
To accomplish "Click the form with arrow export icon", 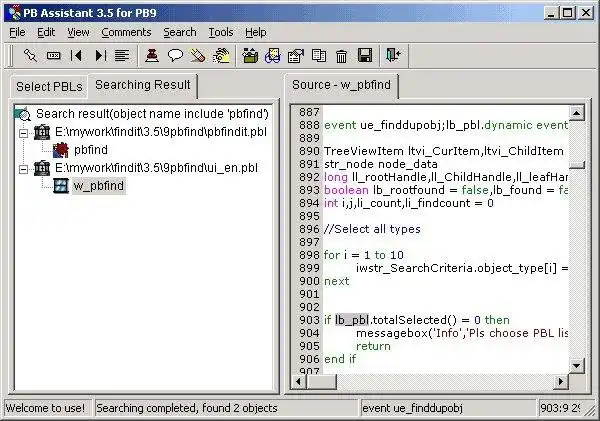I will pos(295,55).
